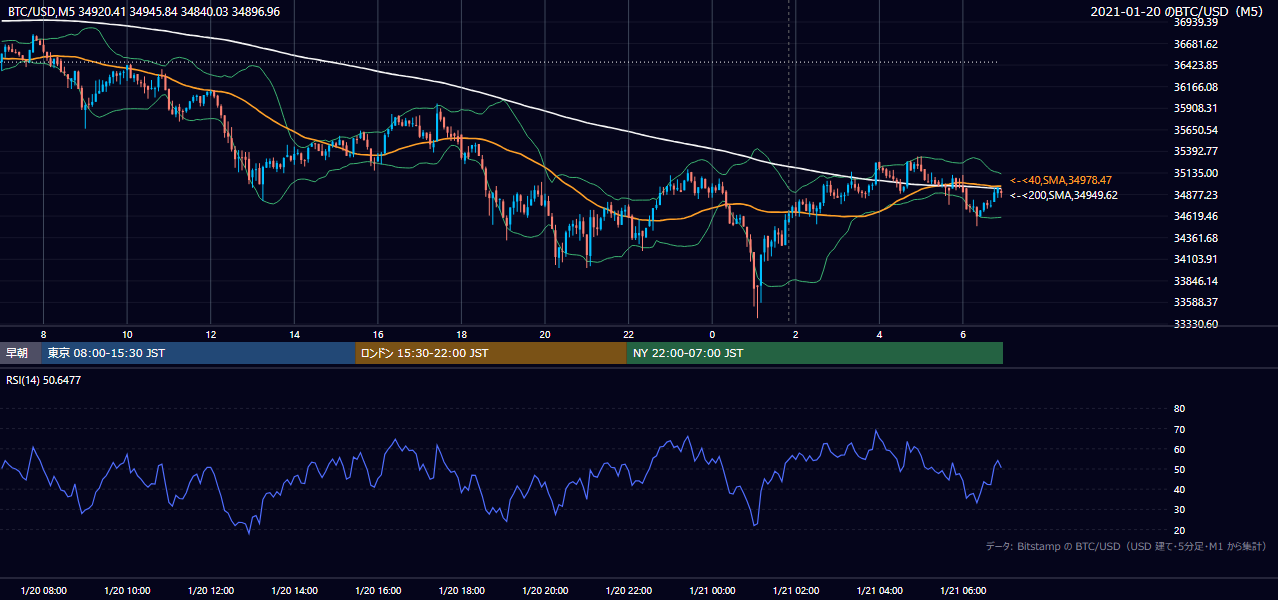
Task: Click hour label 6 under price chart
Action: tap(963, 333)
